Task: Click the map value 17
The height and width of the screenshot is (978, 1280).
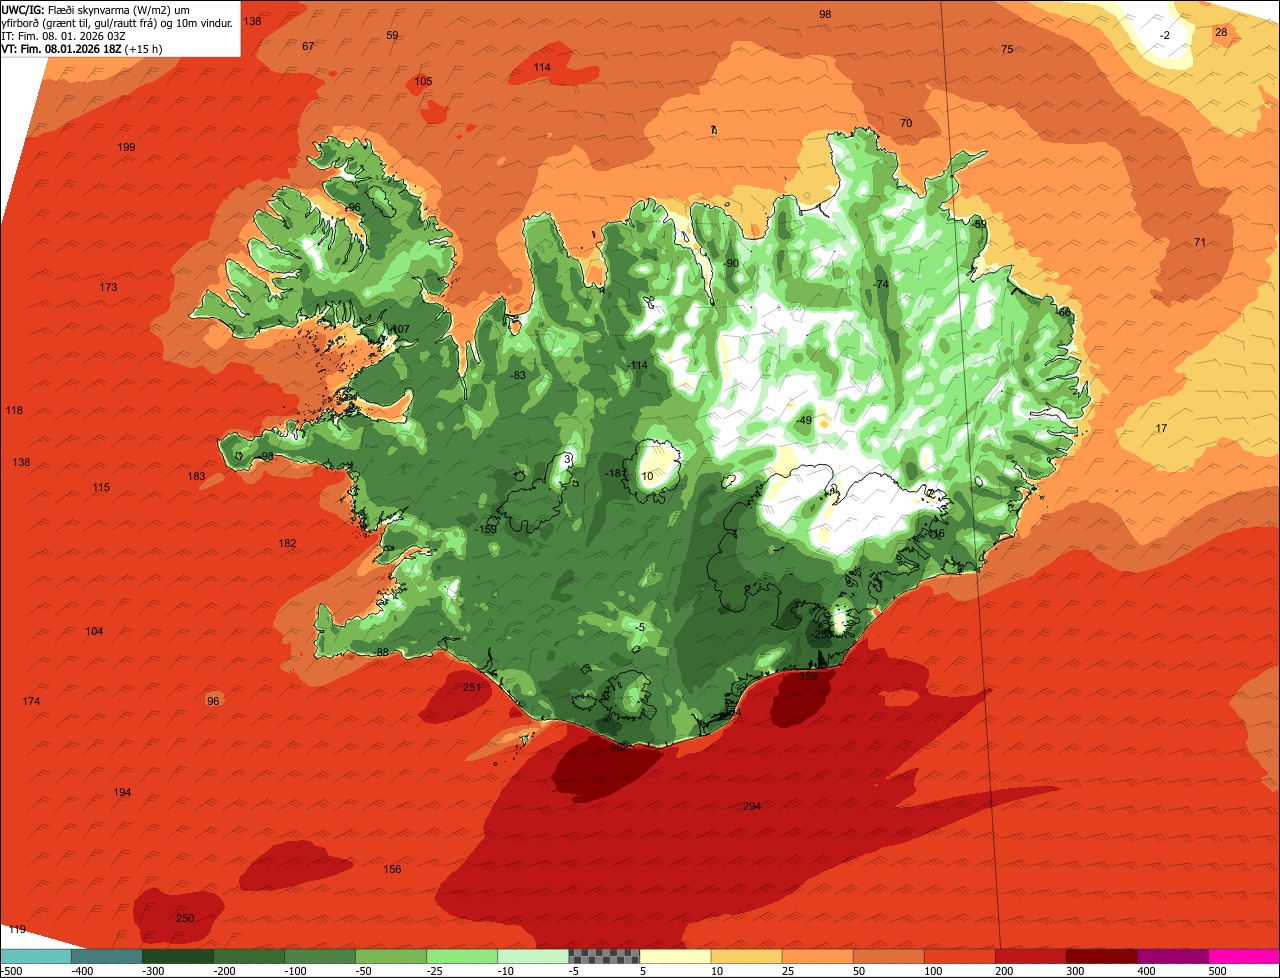Action: pyautogui.click(x=1161, y=428)
